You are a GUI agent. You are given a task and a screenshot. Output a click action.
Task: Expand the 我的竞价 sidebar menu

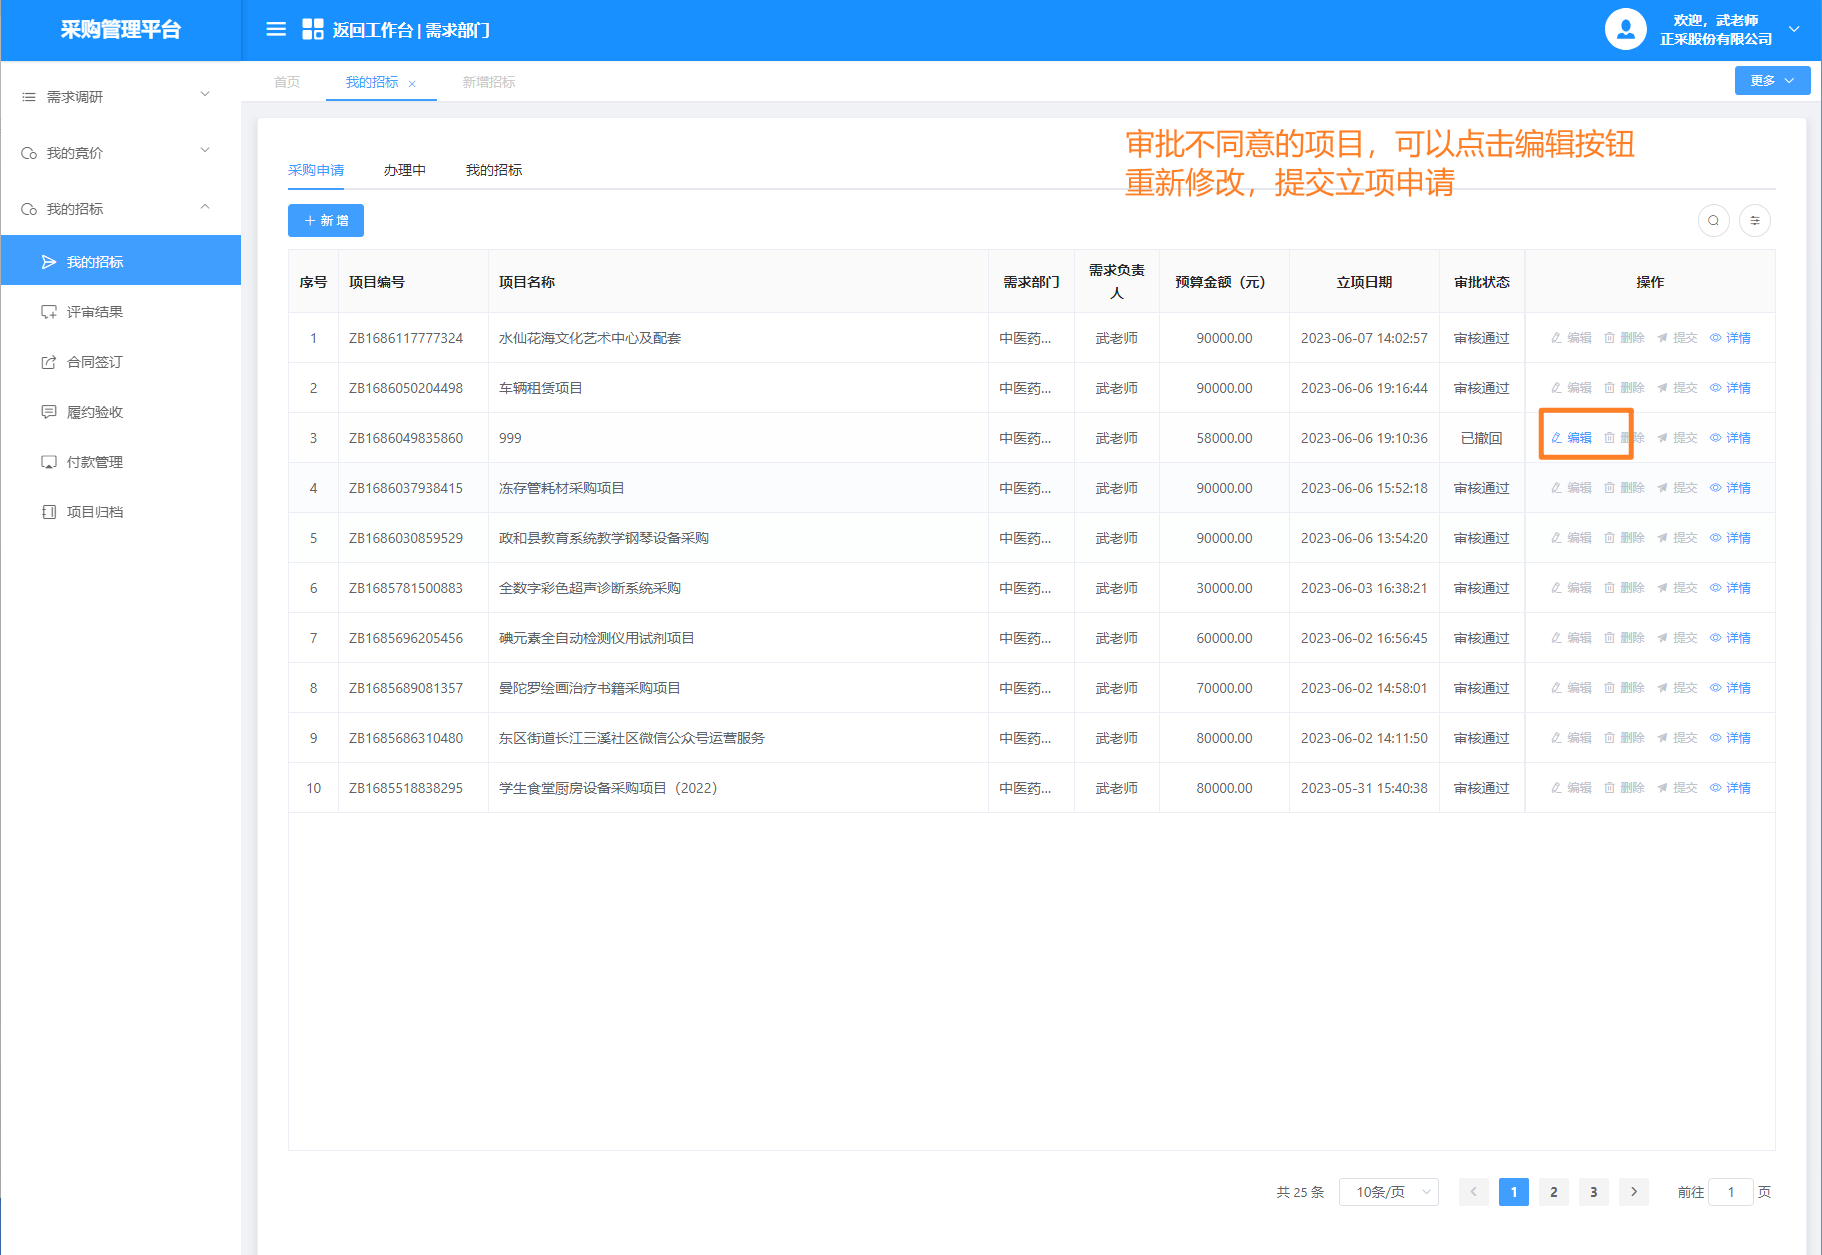tap(120, 152)
